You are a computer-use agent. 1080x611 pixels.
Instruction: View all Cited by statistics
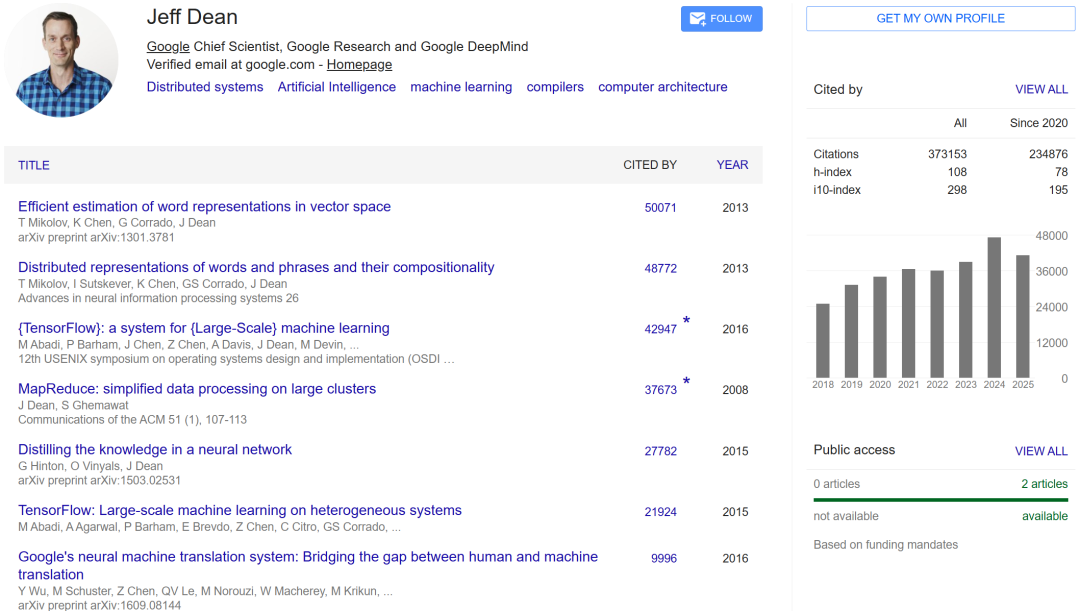pos(1041,89)
